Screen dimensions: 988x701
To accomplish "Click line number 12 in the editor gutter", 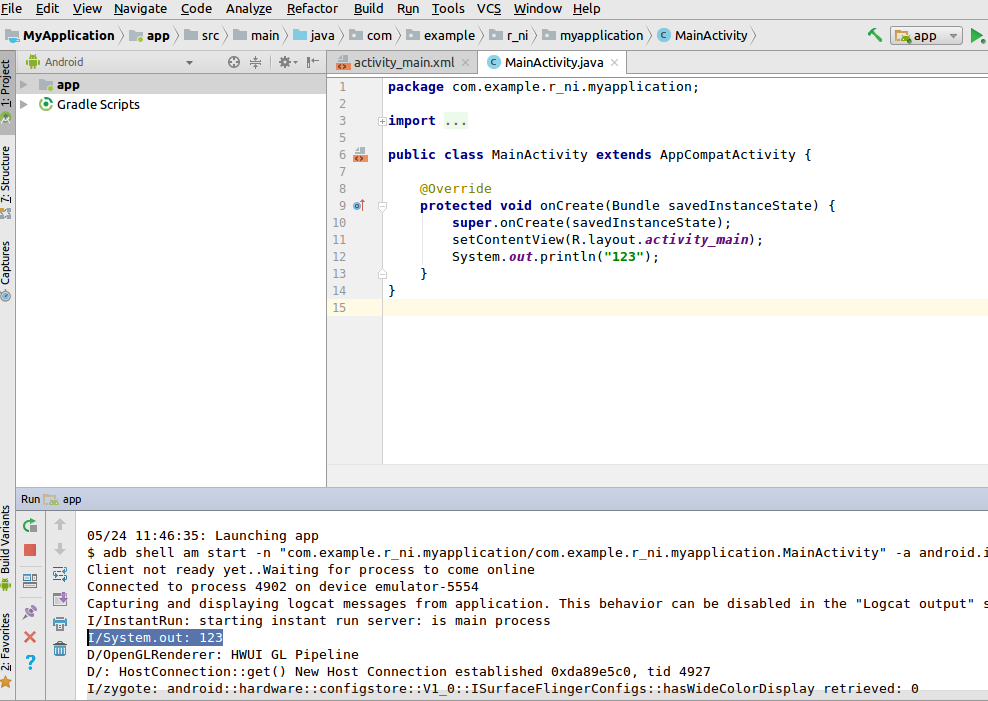I will (341, 256).
